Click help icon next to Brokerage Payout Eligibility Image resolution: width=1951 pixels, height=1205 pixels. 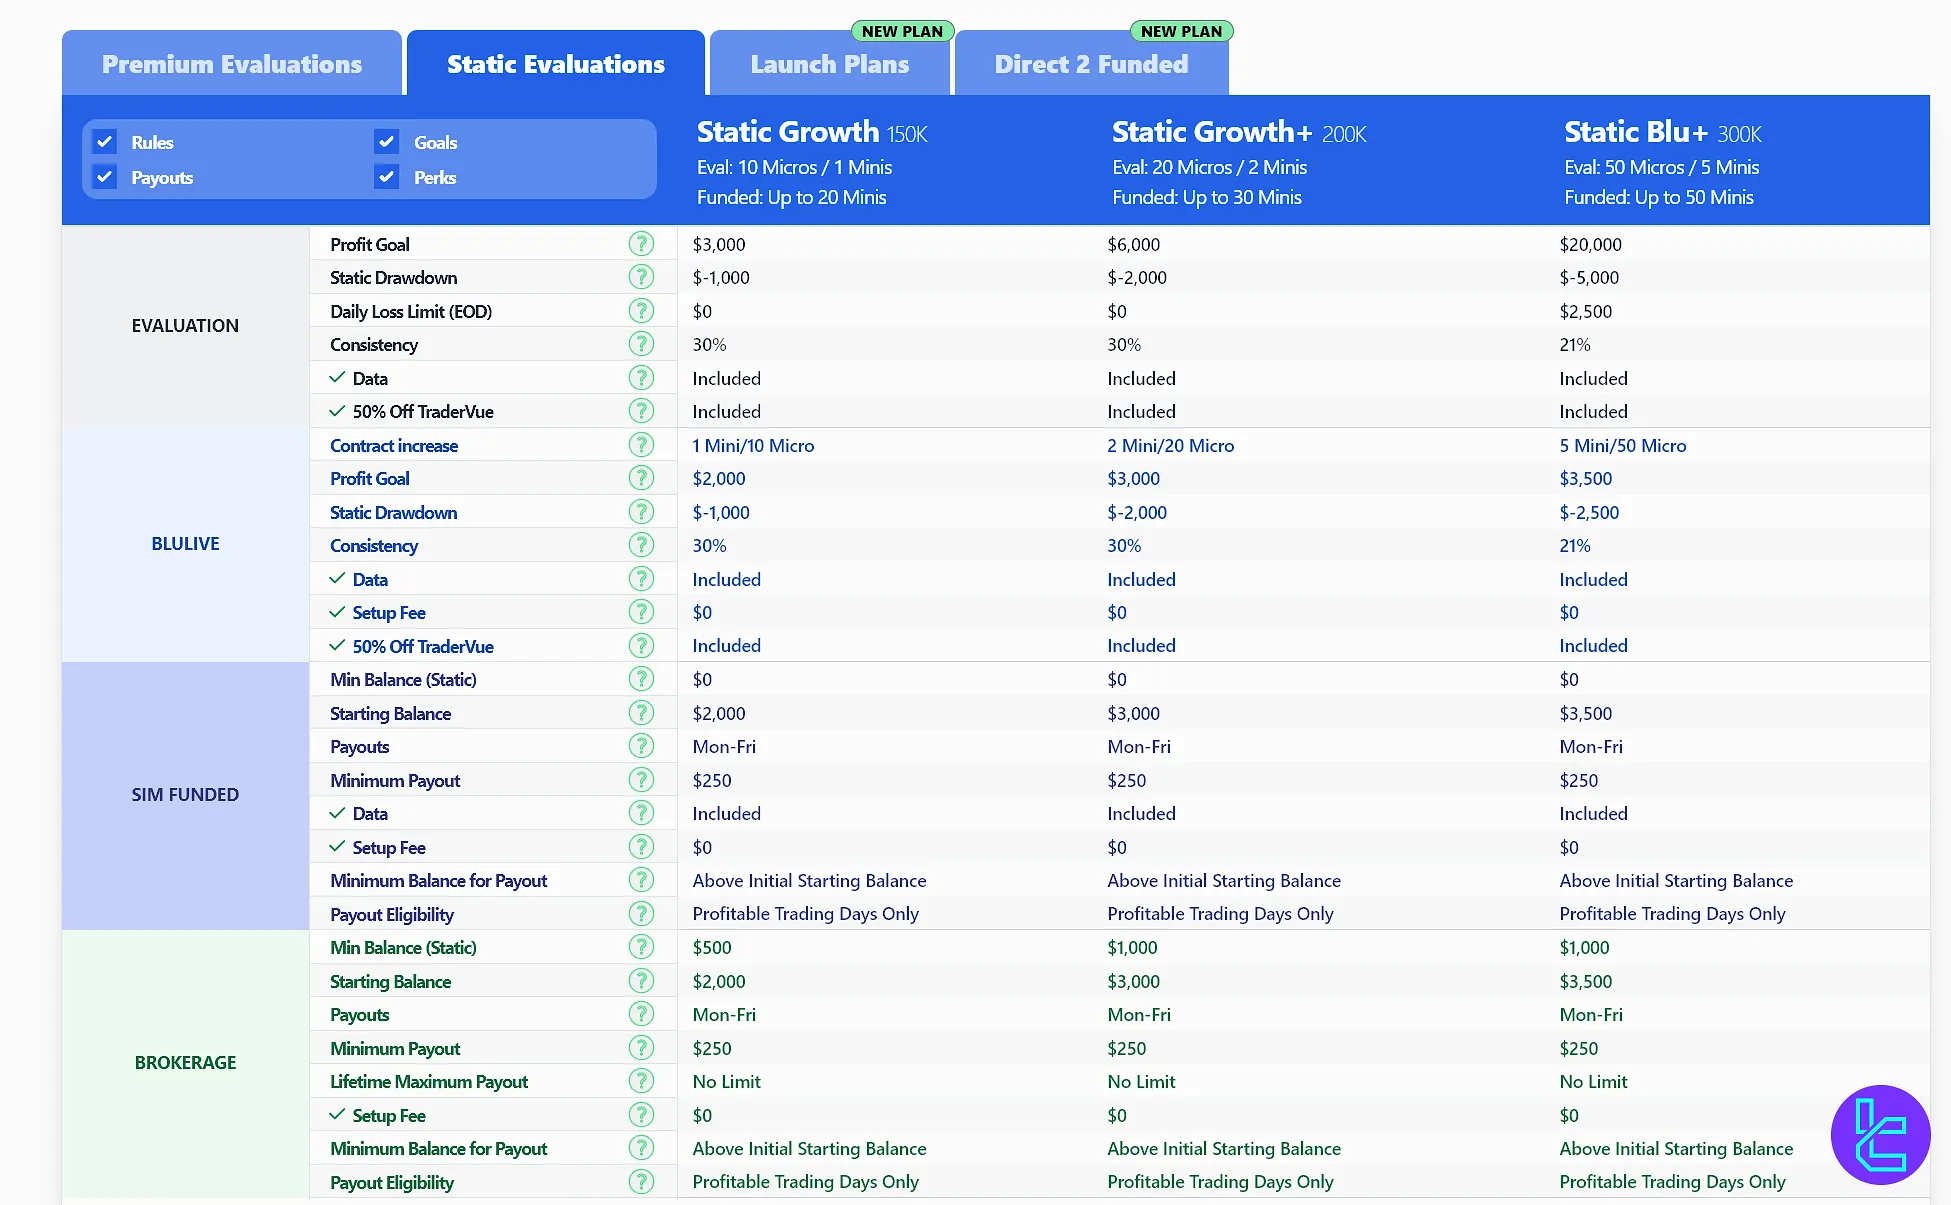[641, 1182]
